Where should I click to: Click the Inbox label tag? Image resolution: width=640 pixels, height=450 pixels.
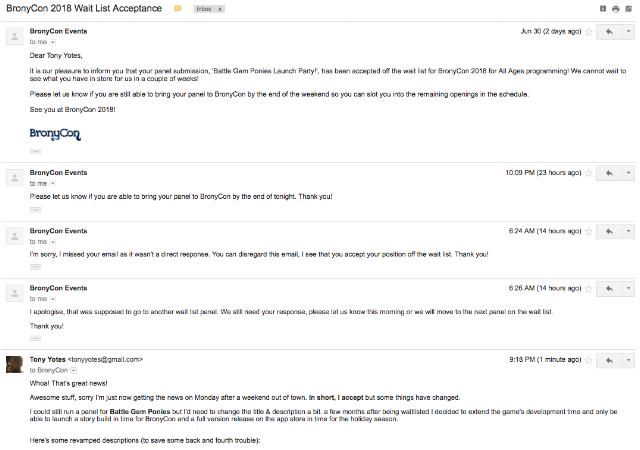204,9
